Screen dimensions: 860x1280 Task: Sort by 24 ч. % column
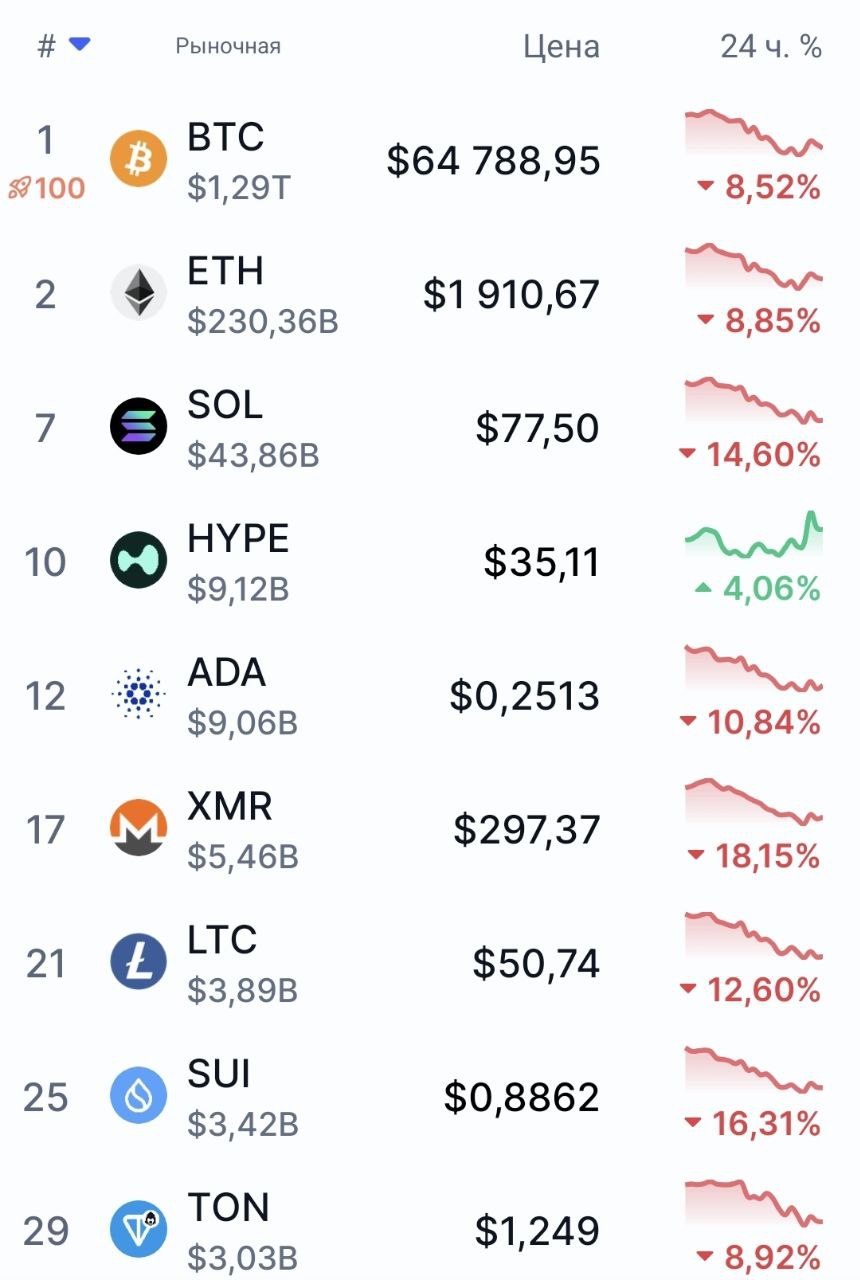click(x=771, y=46)
